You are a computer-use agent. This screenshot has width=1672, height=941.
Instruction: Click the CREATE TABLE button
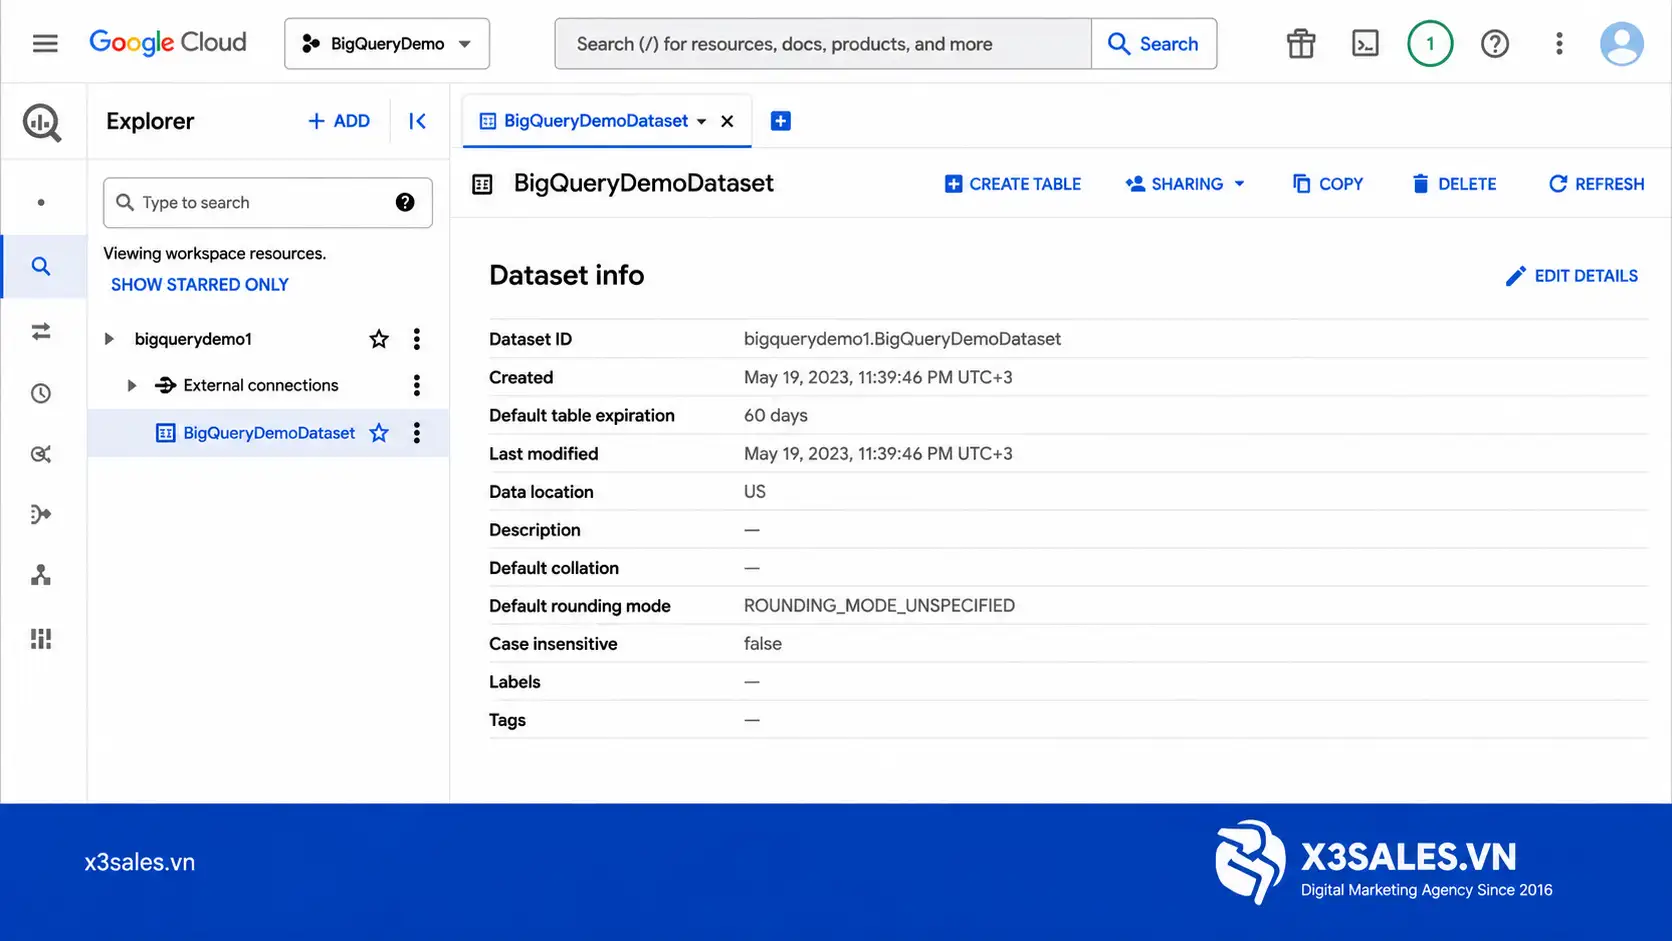point(1013,184)
